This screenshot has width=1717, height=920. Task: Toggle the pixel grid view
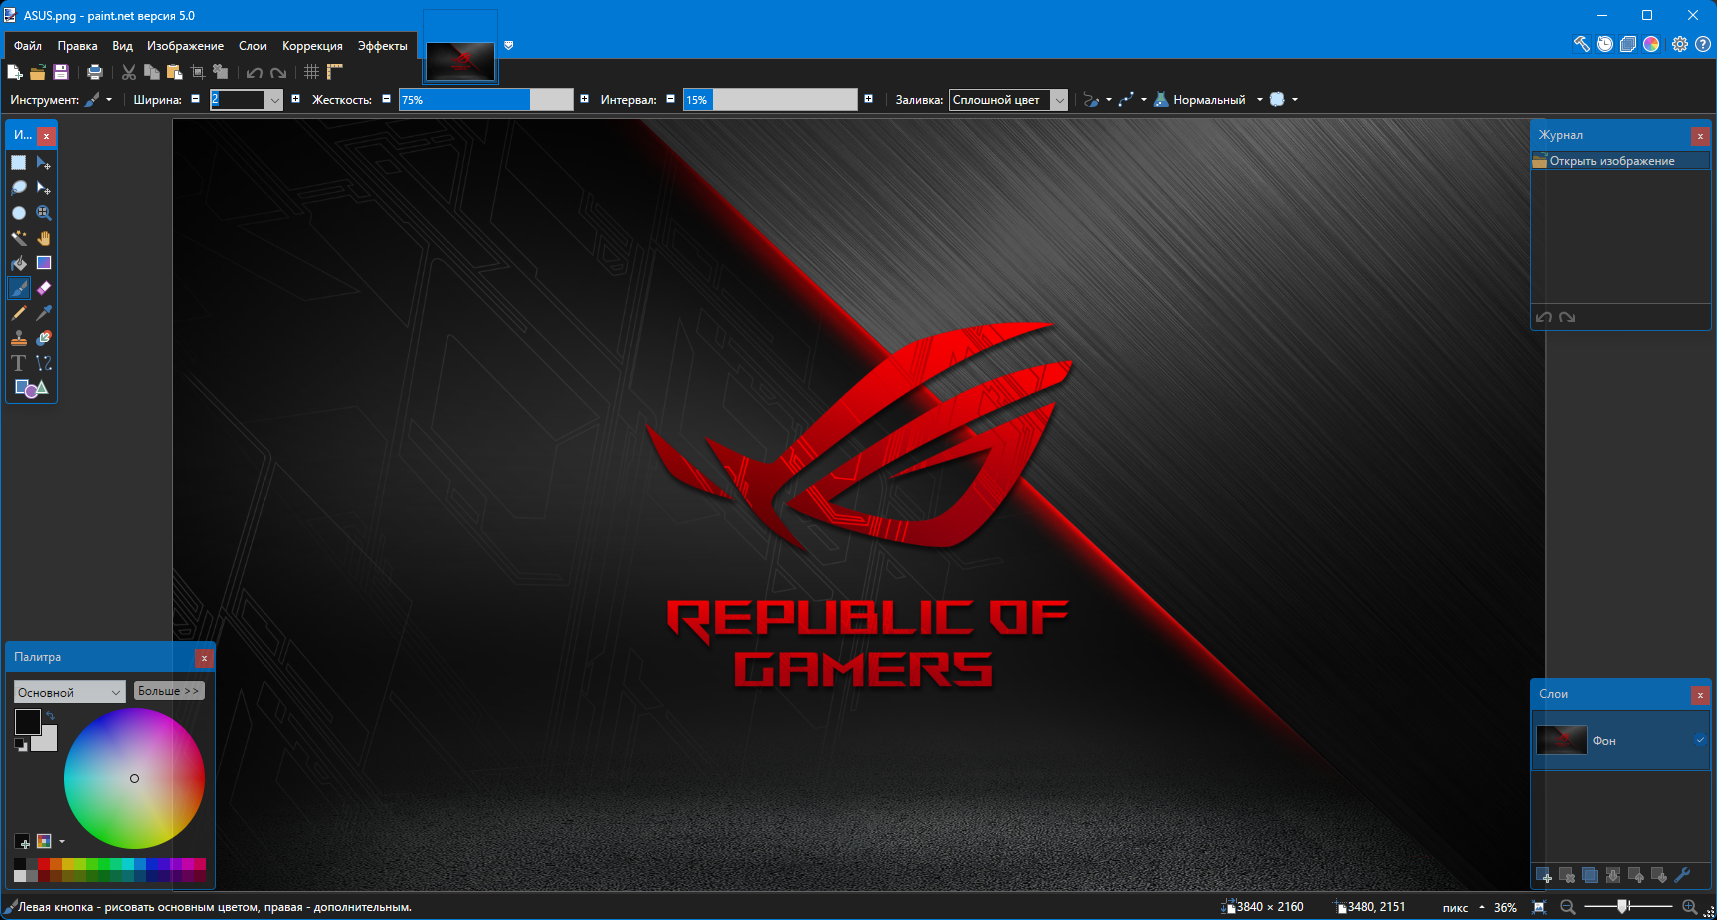[312, 72]
